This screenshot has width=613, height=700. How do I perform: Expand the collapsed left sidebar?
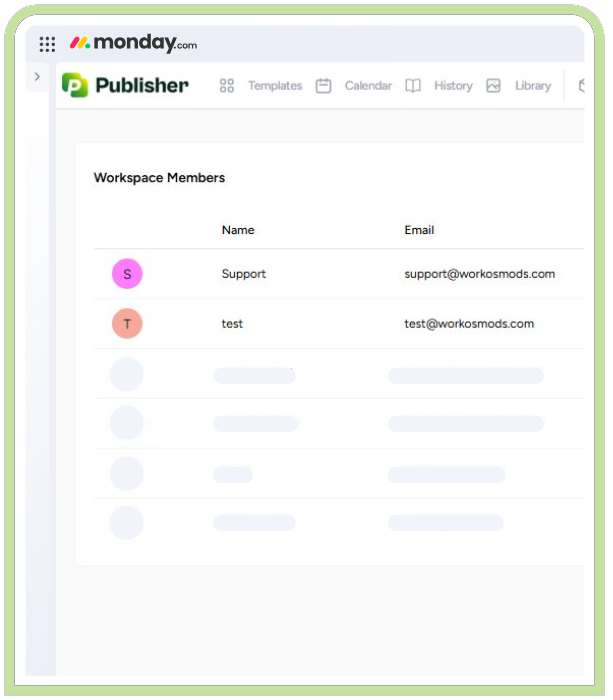tap(37, 77)
